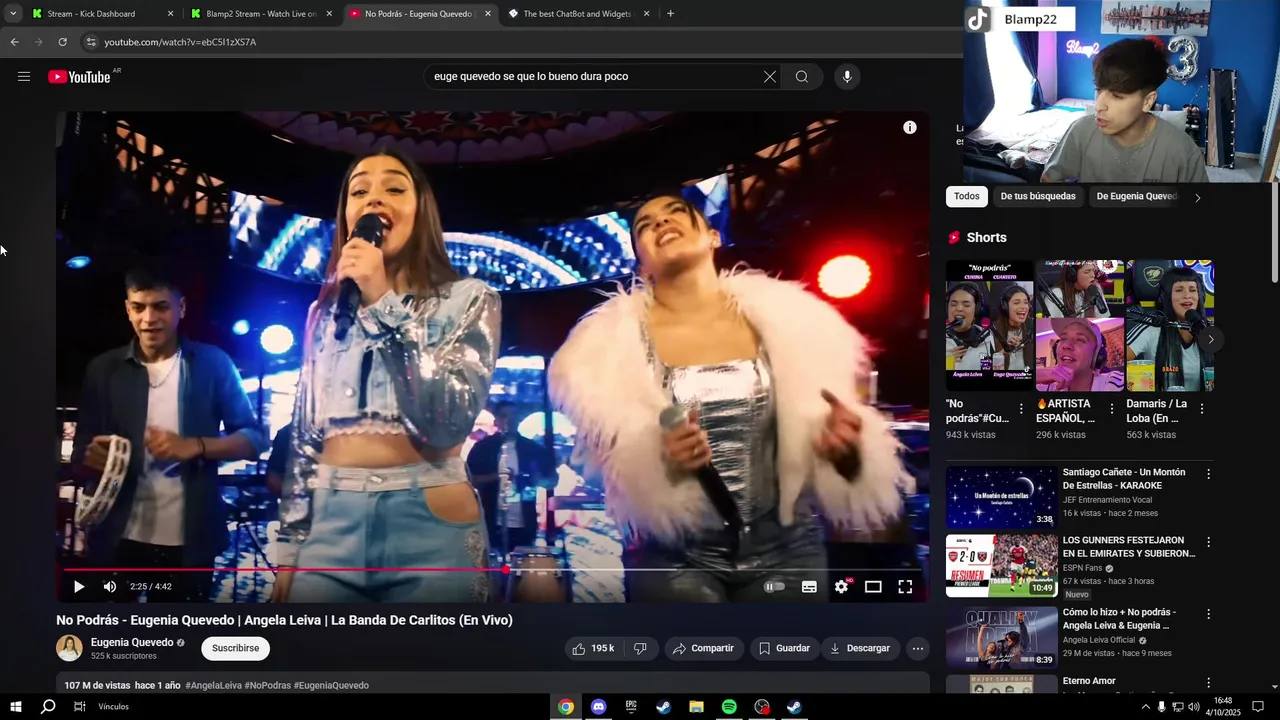Click the #EugeniaQuevedo hashtag
Screen dimensions: 1280x720
(331, 686)
